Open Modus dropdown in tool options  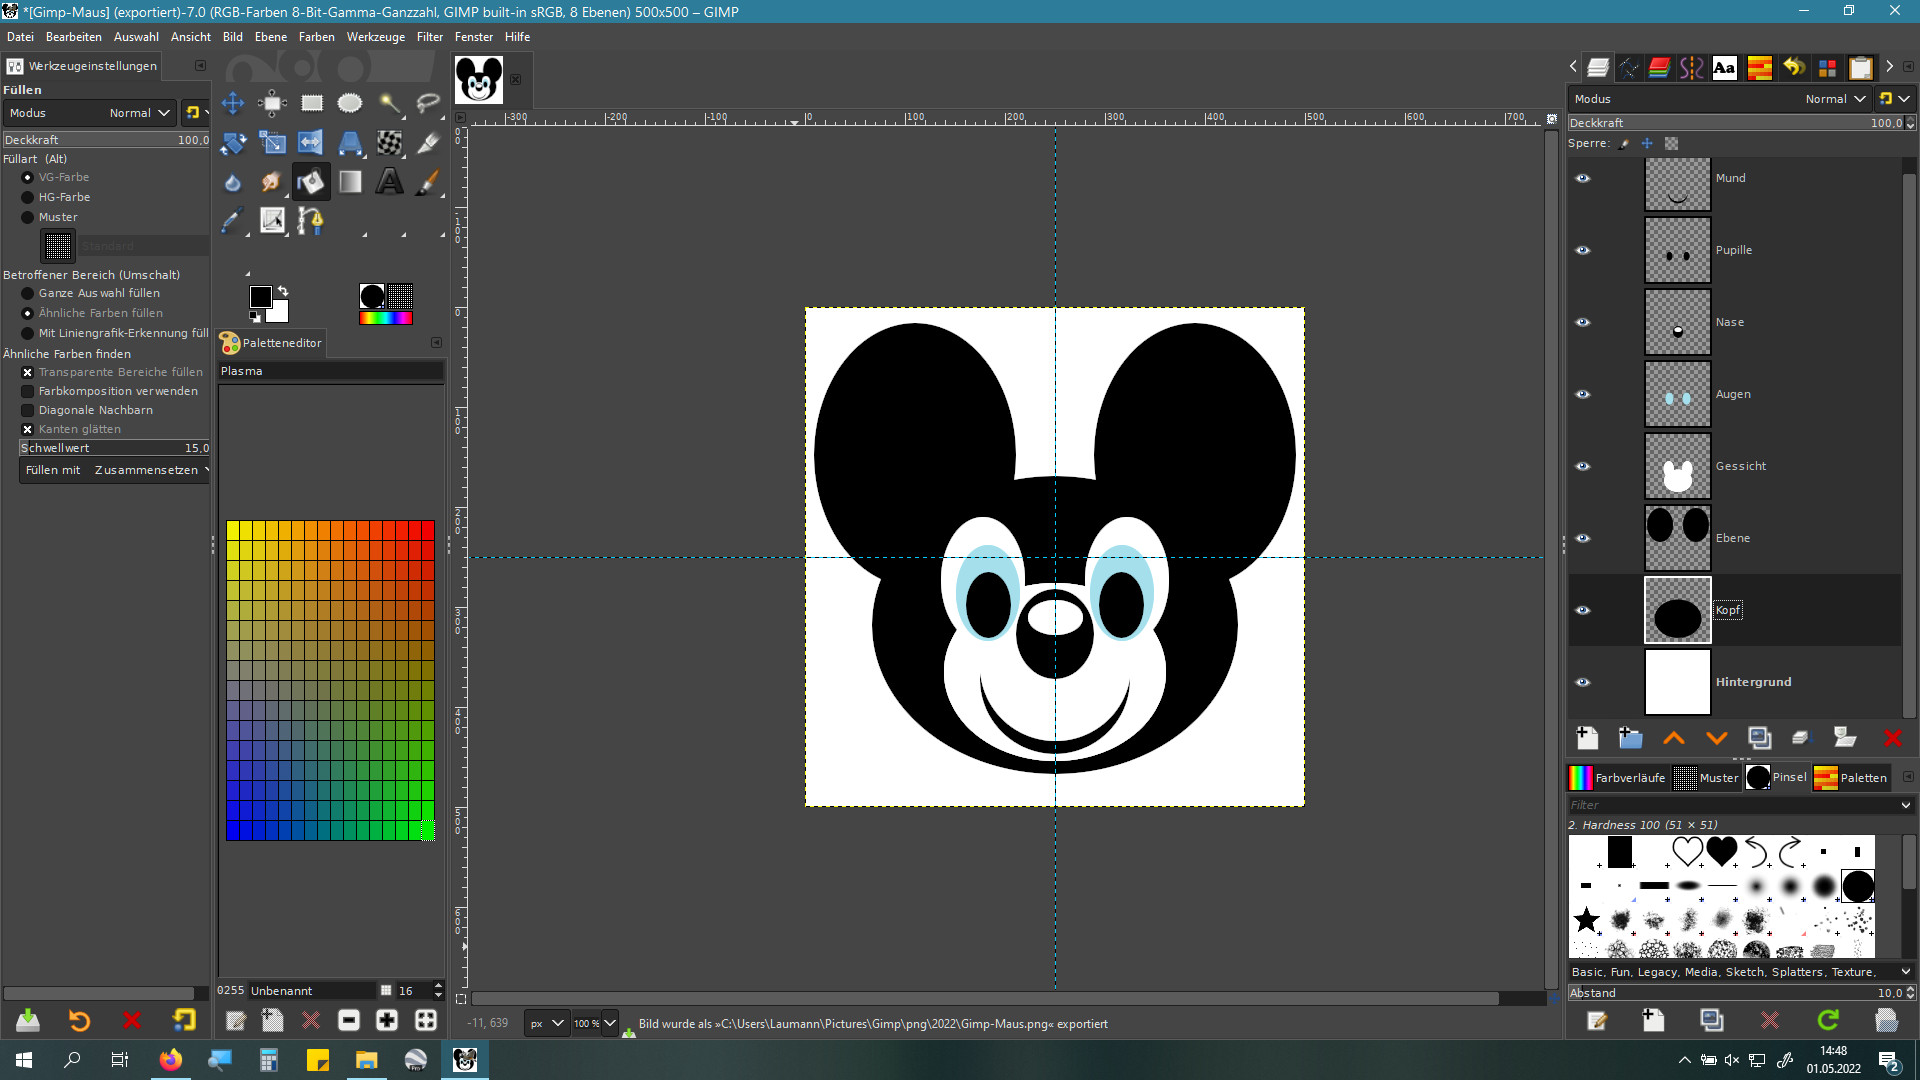(140, 113)
